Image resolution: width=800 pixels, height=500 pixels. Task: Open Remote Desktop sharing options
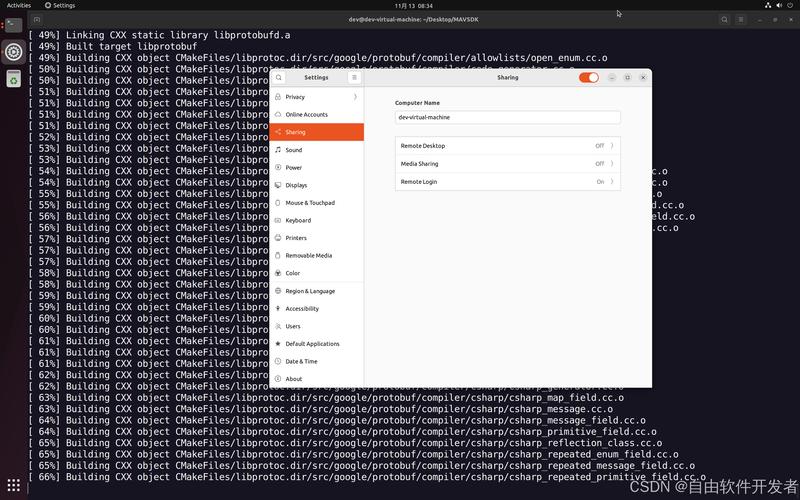[507, 146]
